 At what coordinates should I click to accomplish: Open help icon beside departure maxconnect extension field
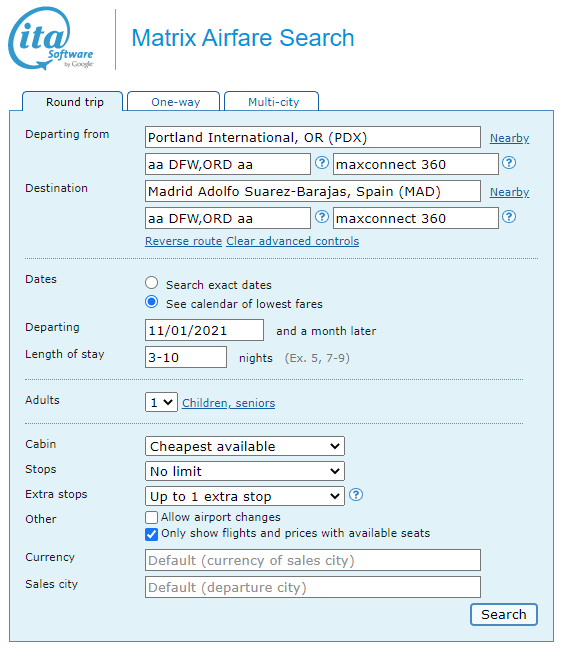click(x=509, y=162)
